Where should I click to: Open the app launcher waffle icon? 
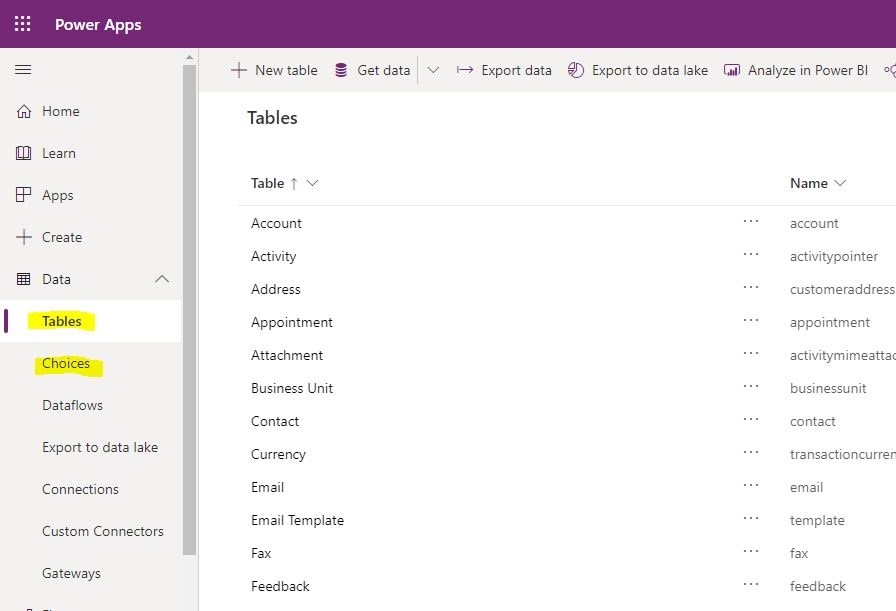click(x=22, y=23)
